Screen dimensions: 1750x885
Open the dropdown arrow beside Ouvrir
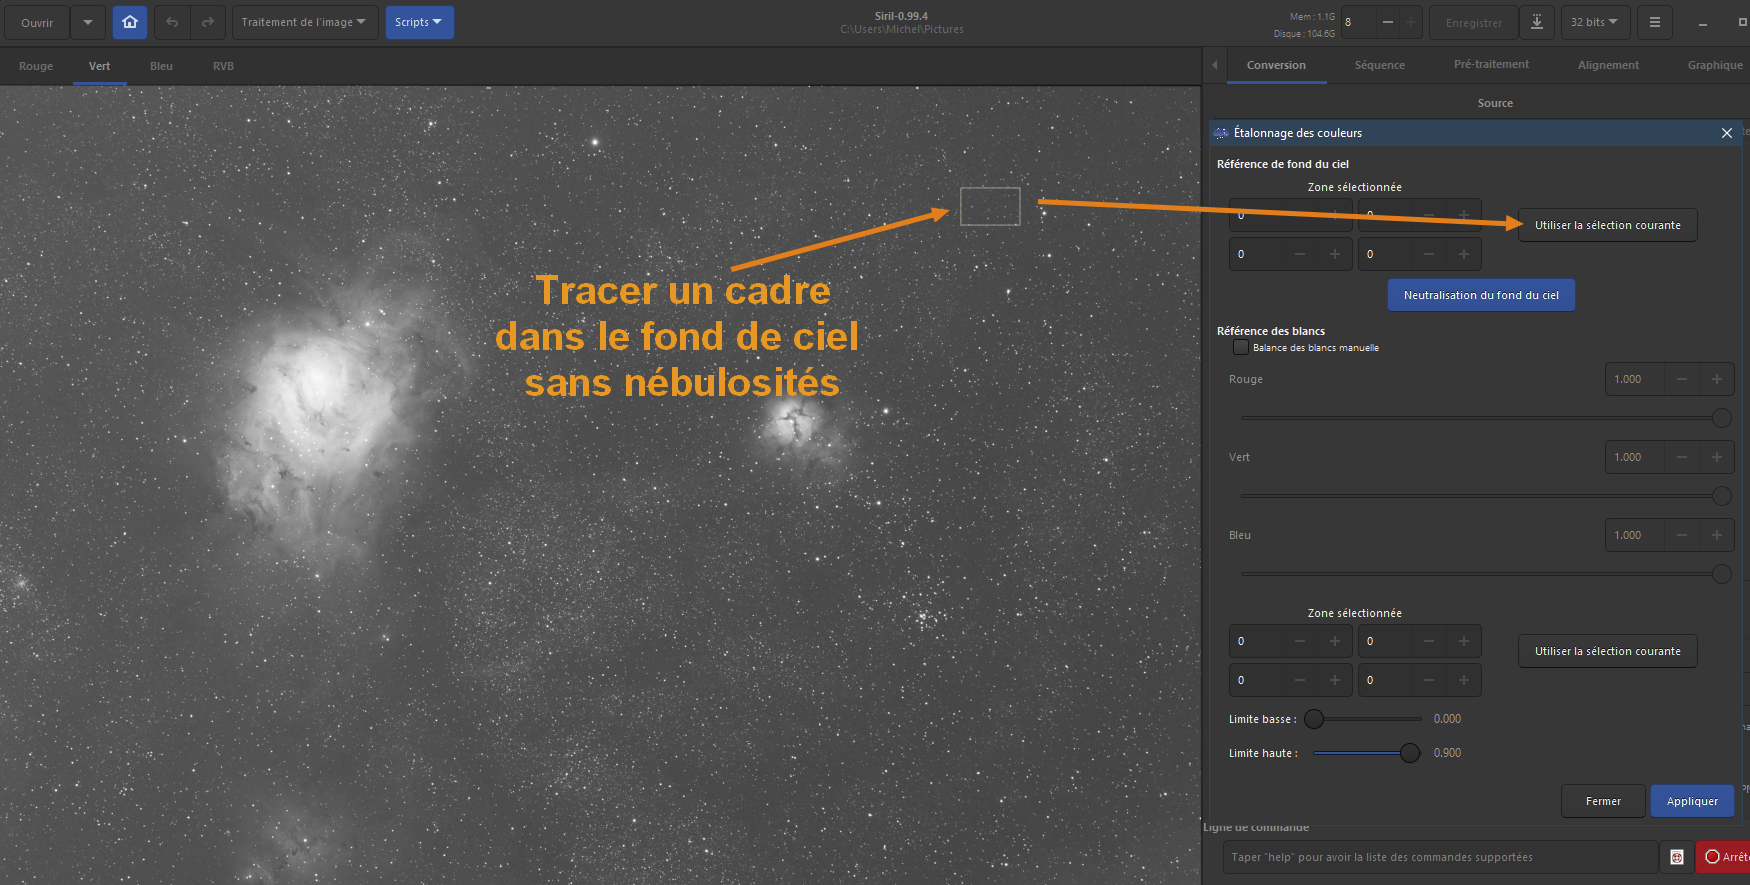88,22
